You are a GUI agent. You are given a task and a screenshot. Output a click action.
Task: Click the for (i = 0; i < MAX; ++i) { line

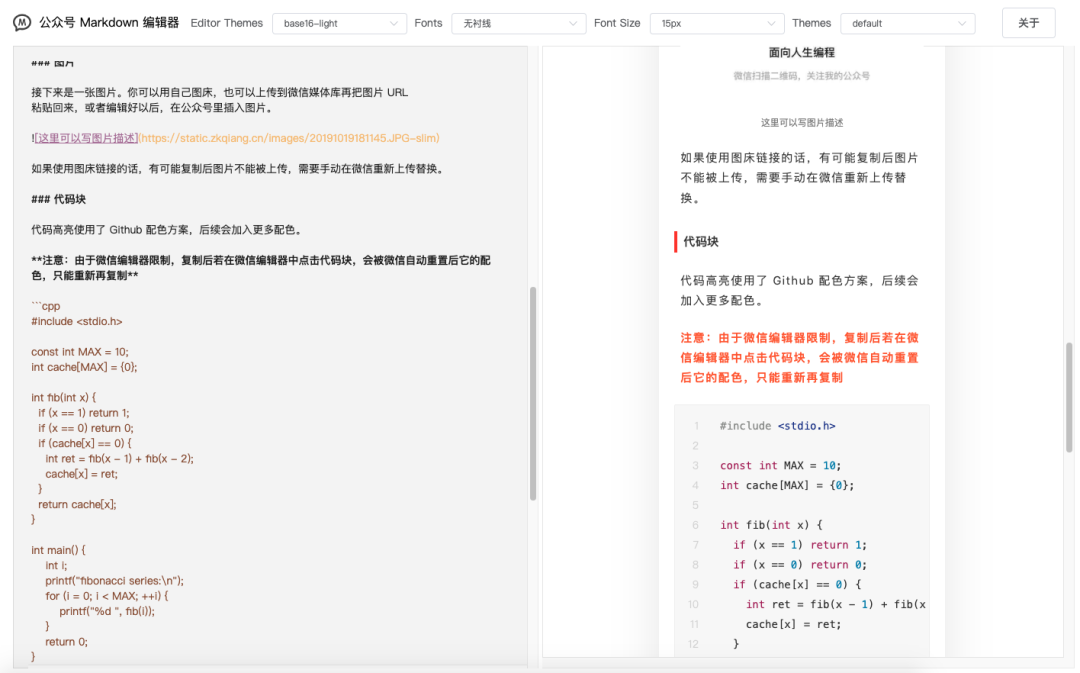pos(107,595)
